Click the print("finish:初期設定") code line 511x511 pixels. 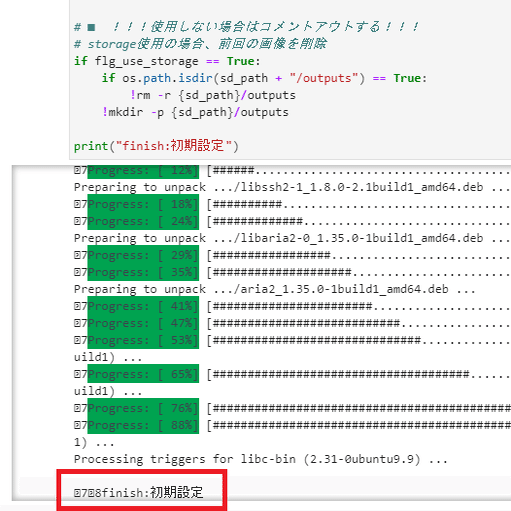pyautogui.click(x=156, y=146)
